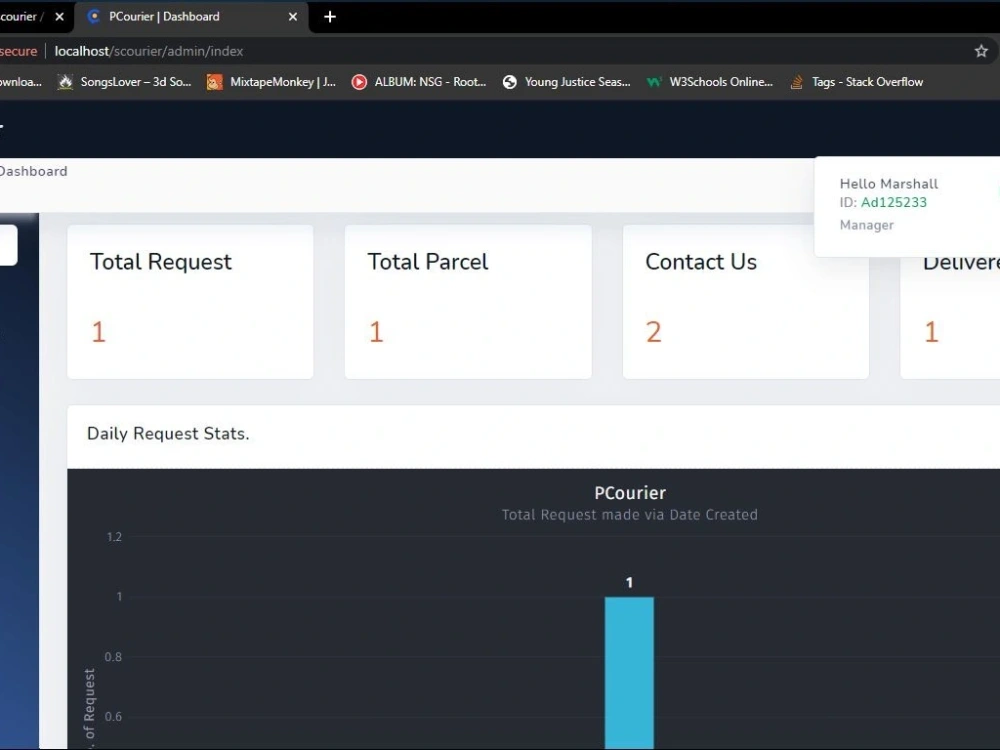Bookmark this page with the star icon
Screen dimensions: 1000x750
click(981, 51)
